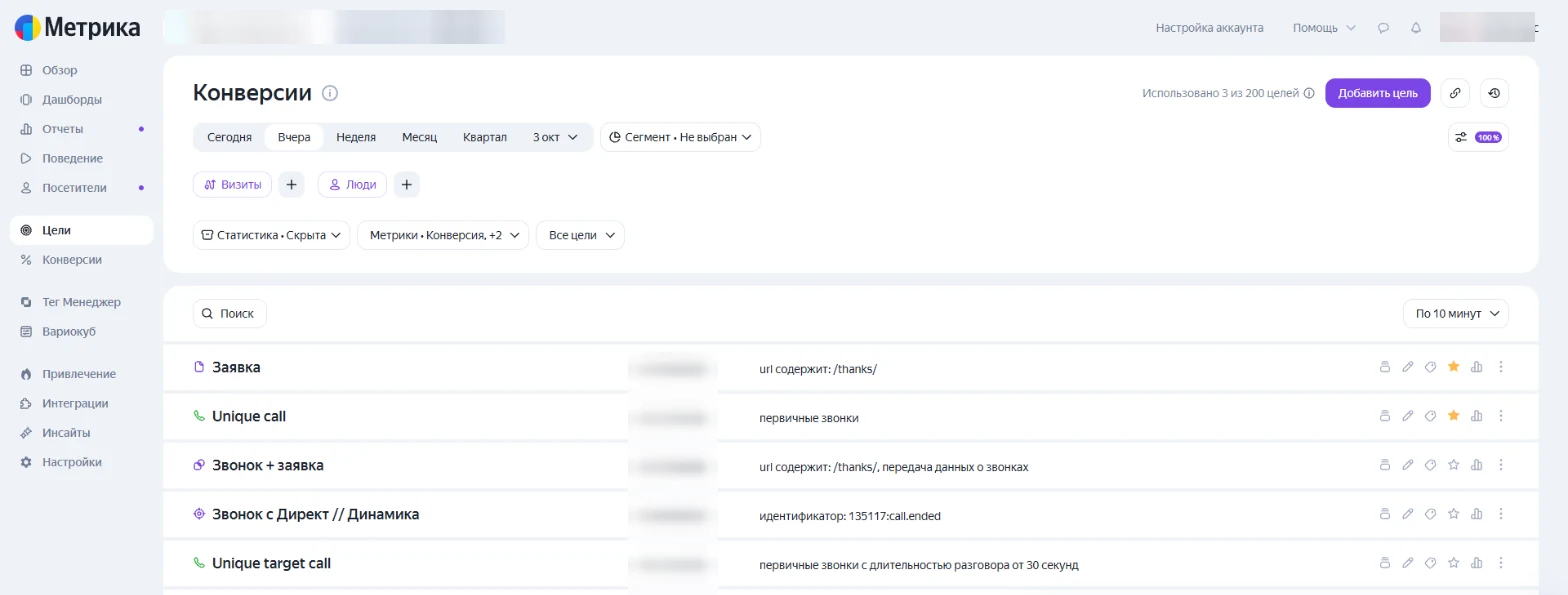Open the Все цели filter dropdown

click(x=580, y=235)
